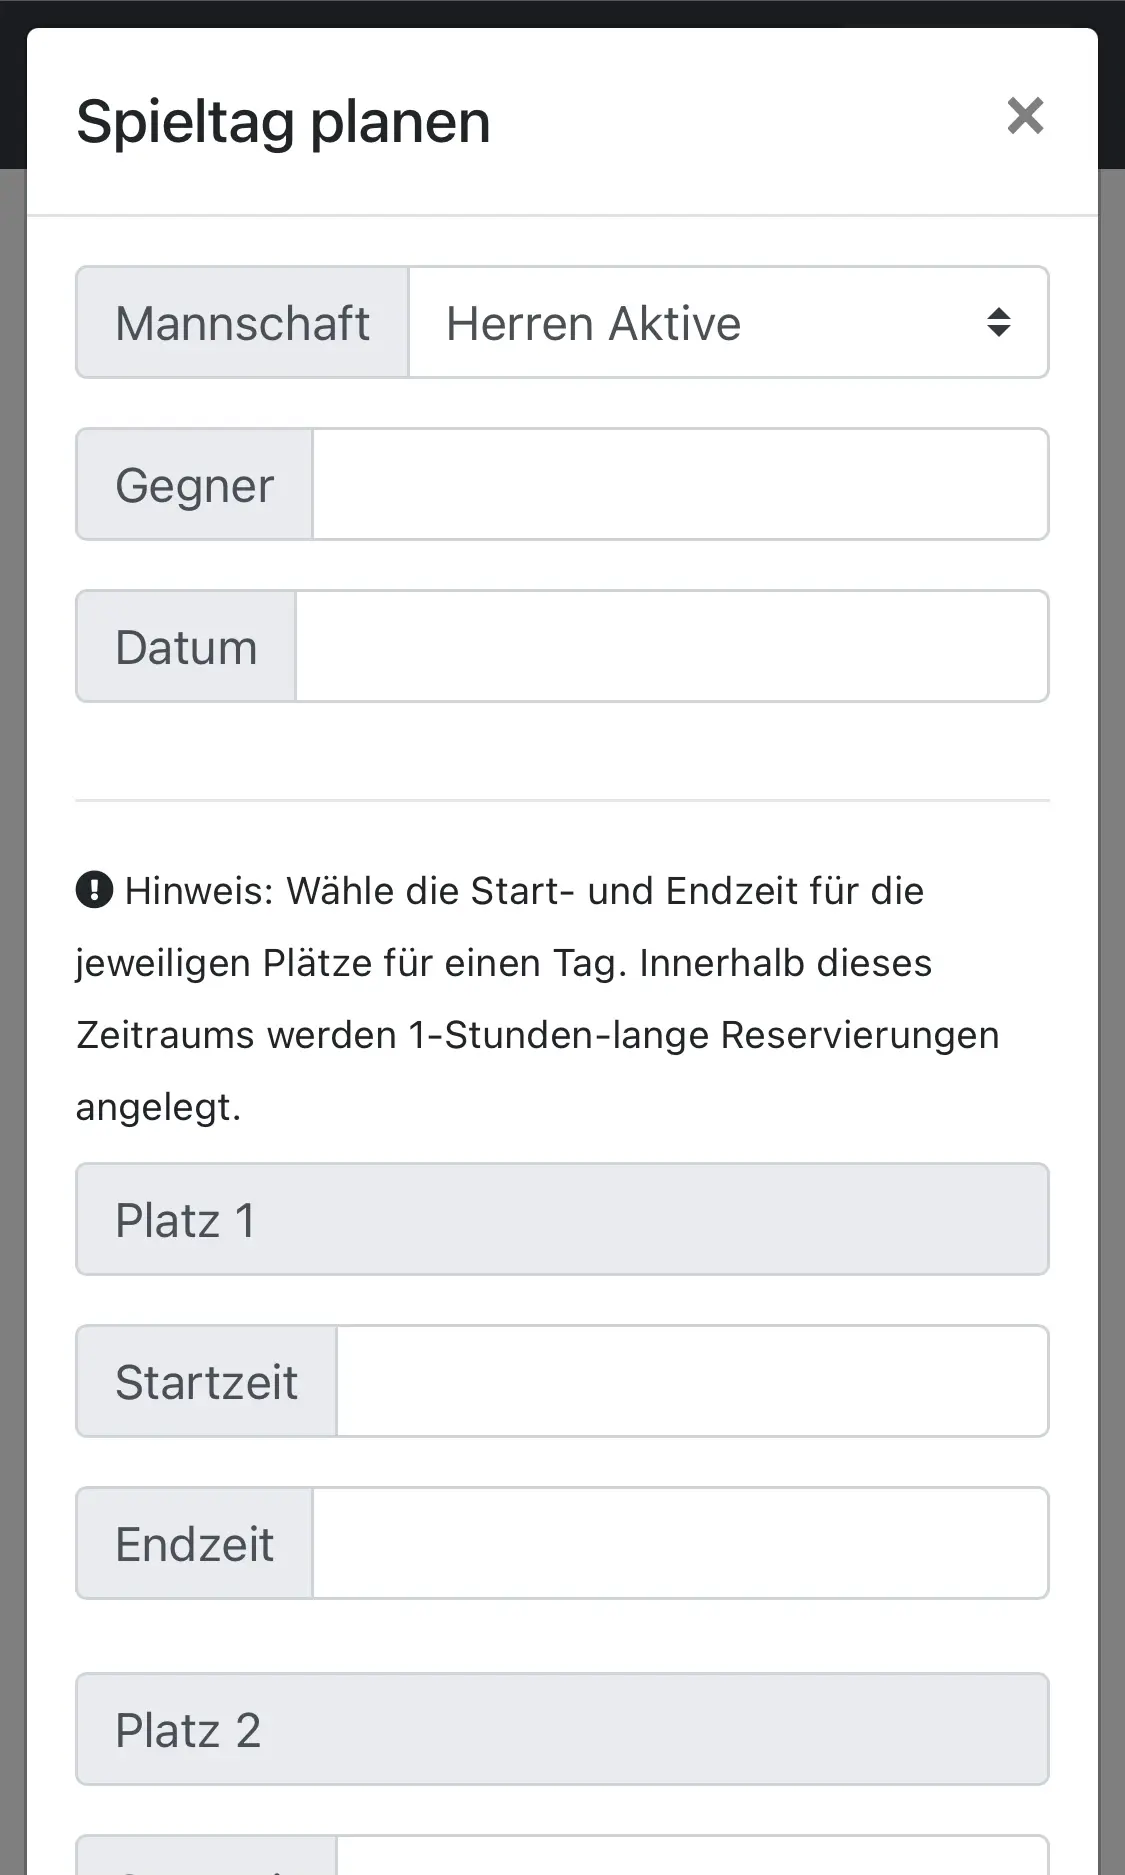
Task: Click the Endzeit input for Platz 1
Action: tap(680, 1544)
